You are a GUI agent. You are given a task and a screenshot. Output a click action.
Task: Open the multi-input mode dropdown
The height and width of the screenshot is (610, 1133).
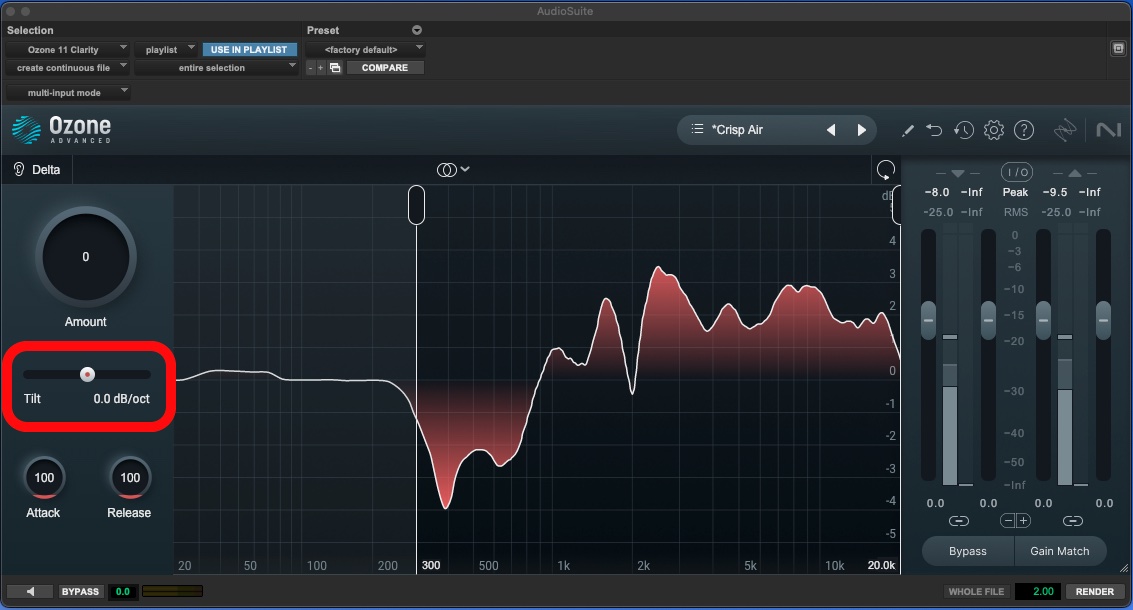pyautogui.click(x=67, y=92)
